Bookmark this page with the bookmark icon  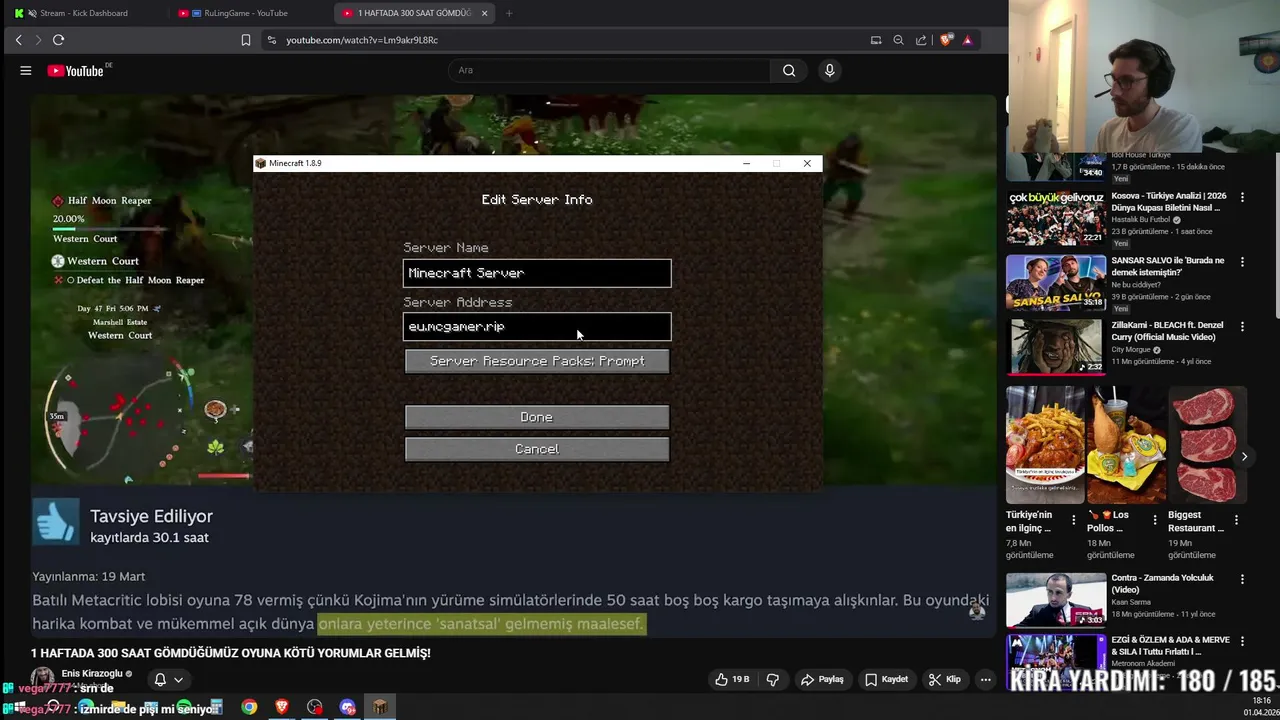tap(245, 40)
